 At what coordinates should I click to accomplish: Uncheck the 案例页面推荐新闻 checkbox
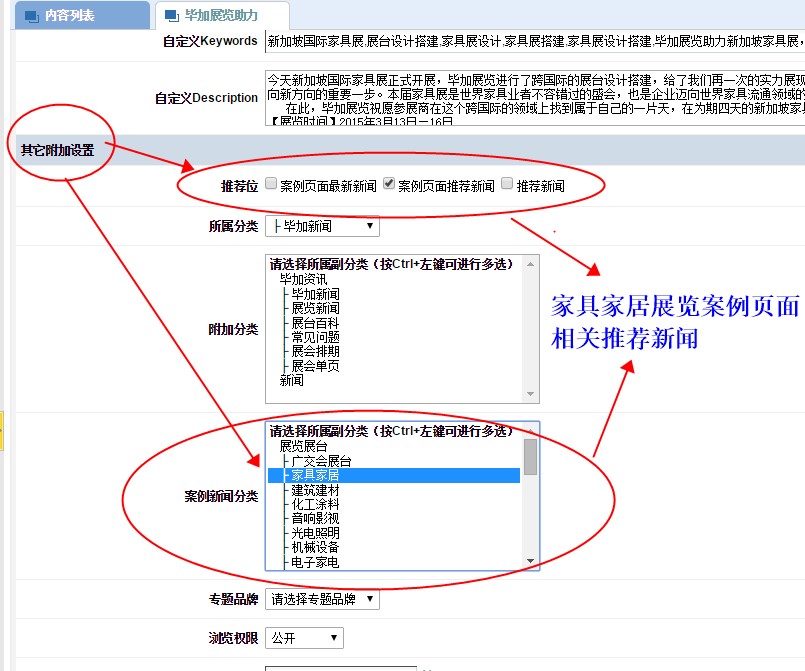tap(390, 185)
